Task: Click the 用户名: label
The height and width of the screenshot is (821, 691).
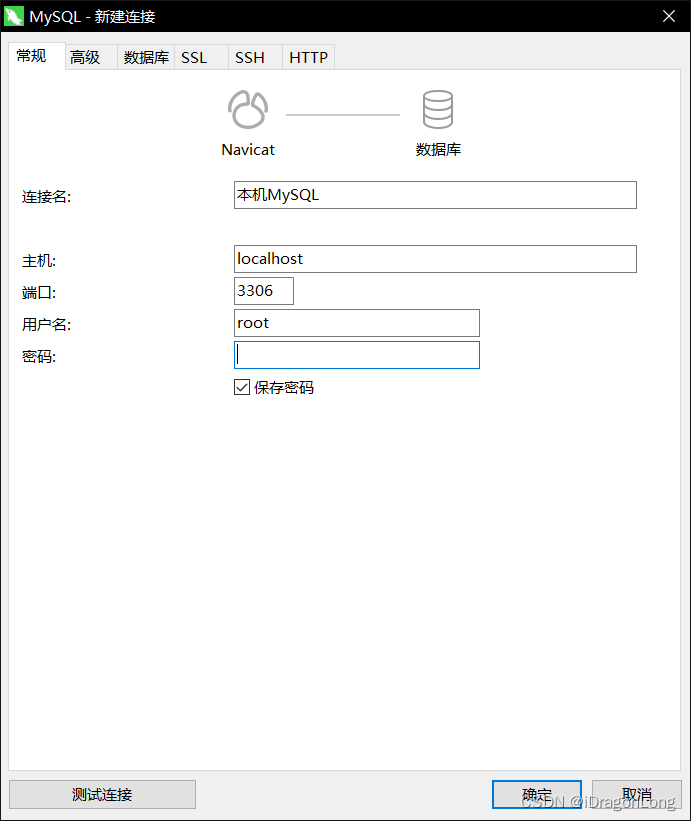Action: coord(46,325)
